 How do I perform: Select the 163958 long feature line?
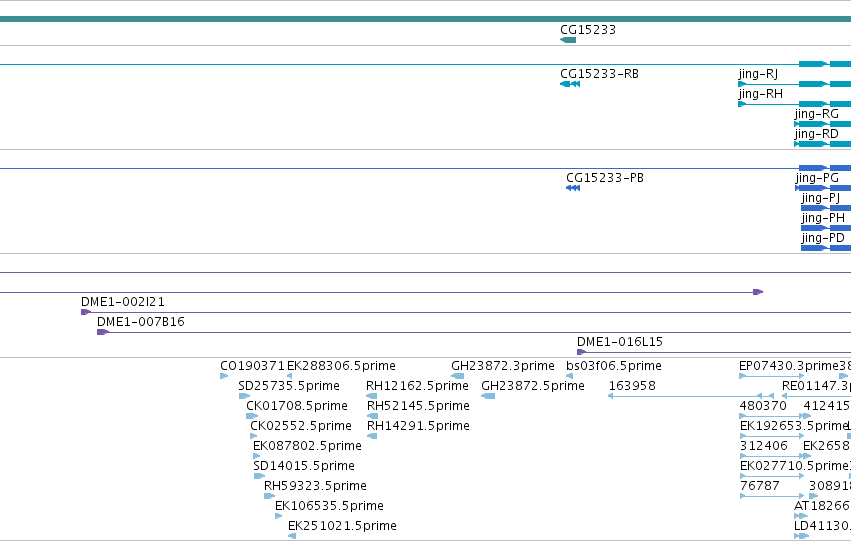click(x=690, y=396)
